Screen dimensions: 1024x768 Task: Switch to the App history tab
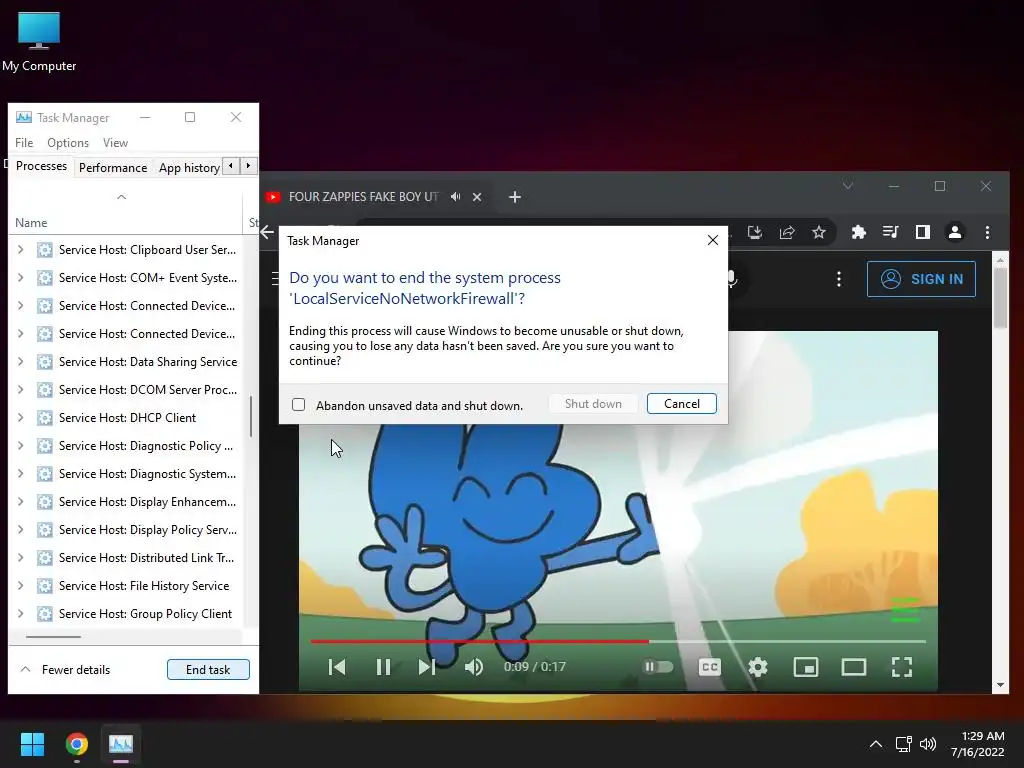[x=189, y=168]
